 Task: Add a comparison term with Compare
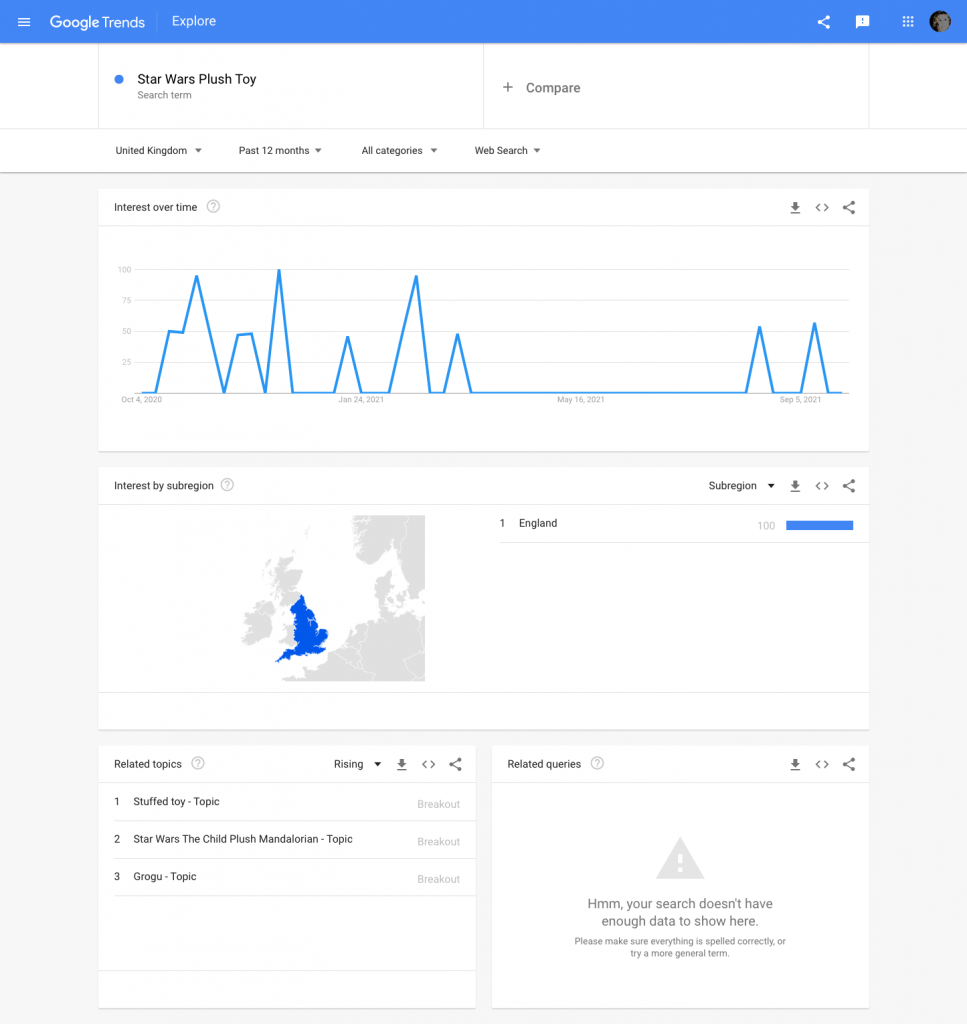[x=541, y=88]
